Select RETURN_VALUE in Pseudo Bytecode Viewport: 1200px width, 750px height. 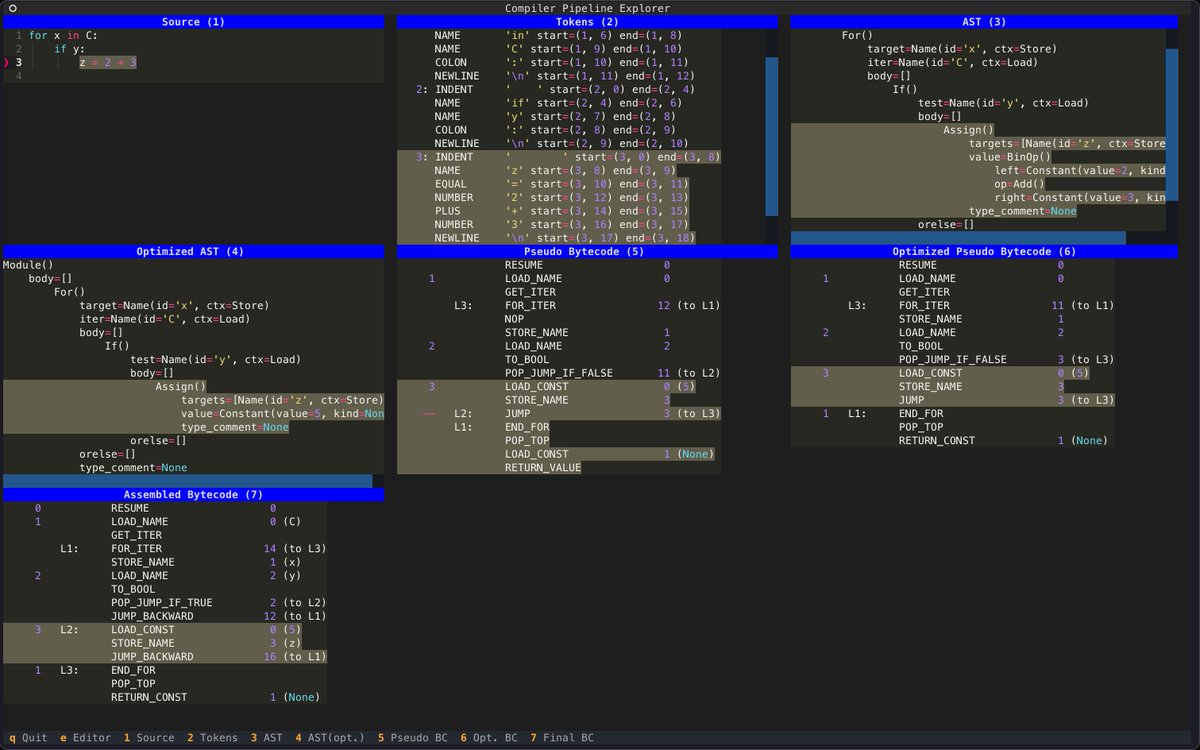(543, 467)
